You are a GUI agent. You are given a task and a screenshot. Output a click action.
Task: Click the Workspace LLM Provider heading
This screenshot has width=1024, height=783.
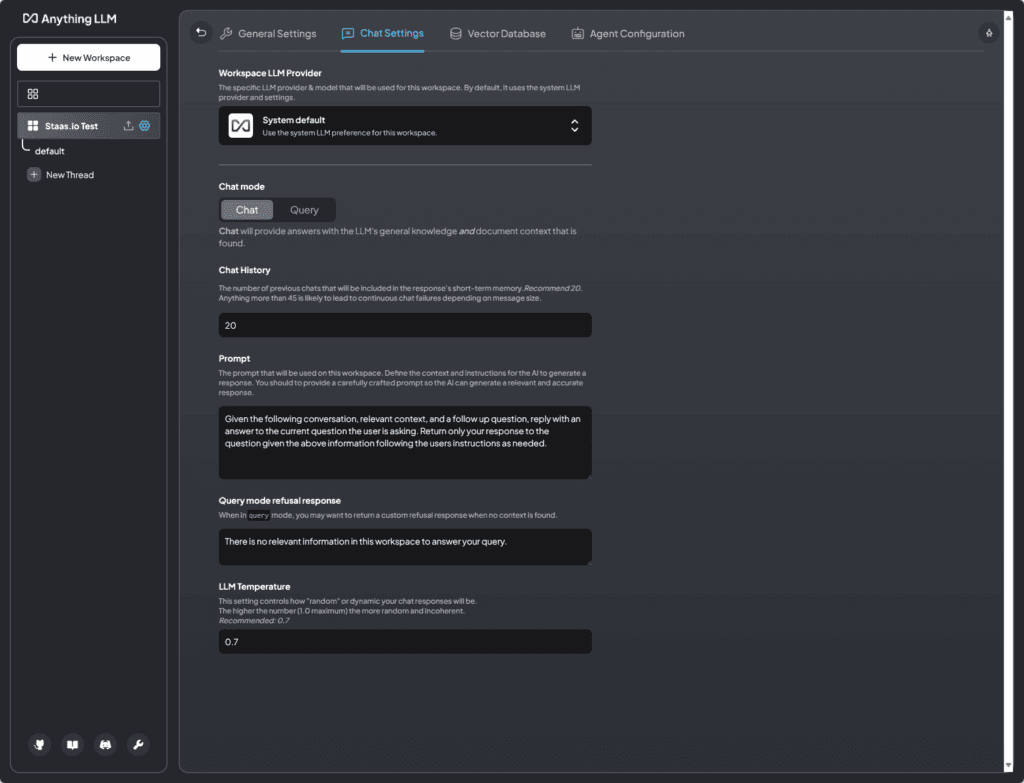[x=270, y=73]
